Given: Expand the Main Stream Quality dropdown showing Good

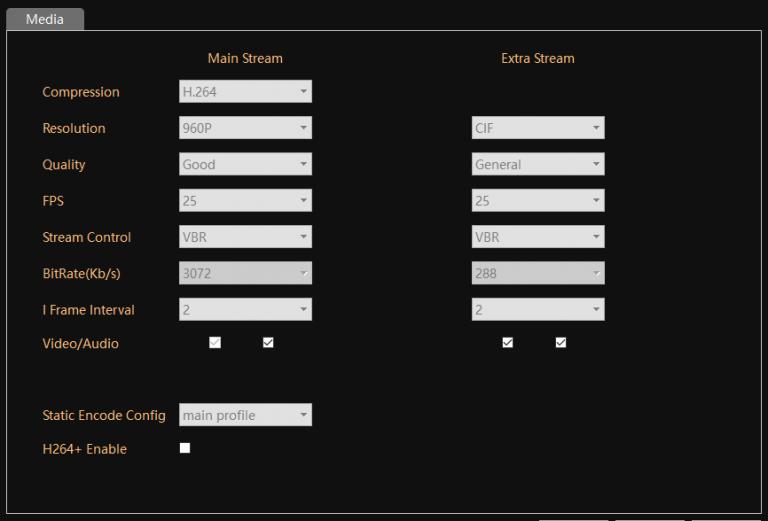Looking at the screenshot, I should [x=245, y=165].
